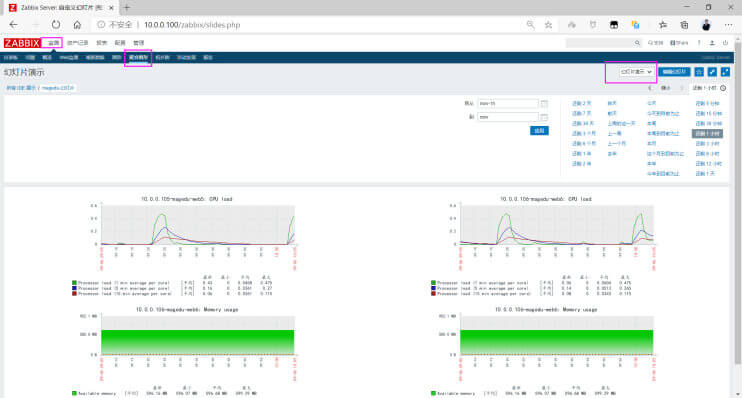
Task: Click the address bar URL 10.0.0.100/zabbix/slides.php
Action: coord(192,25)
